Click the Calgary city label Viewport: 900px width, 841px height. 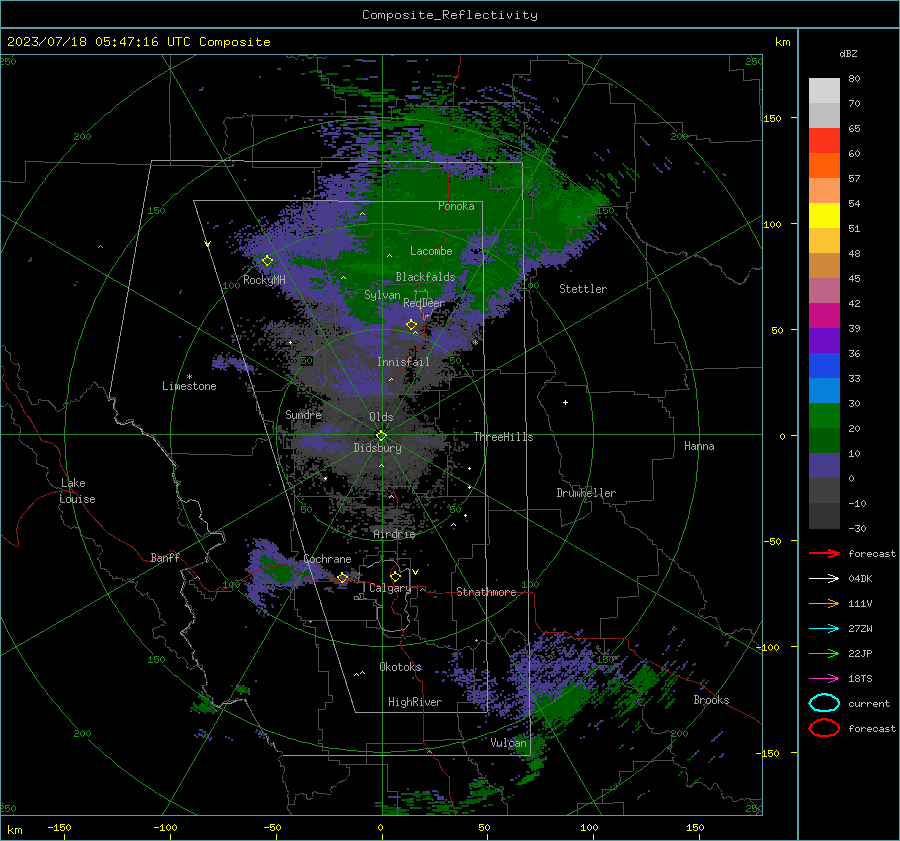coord(390,588)
